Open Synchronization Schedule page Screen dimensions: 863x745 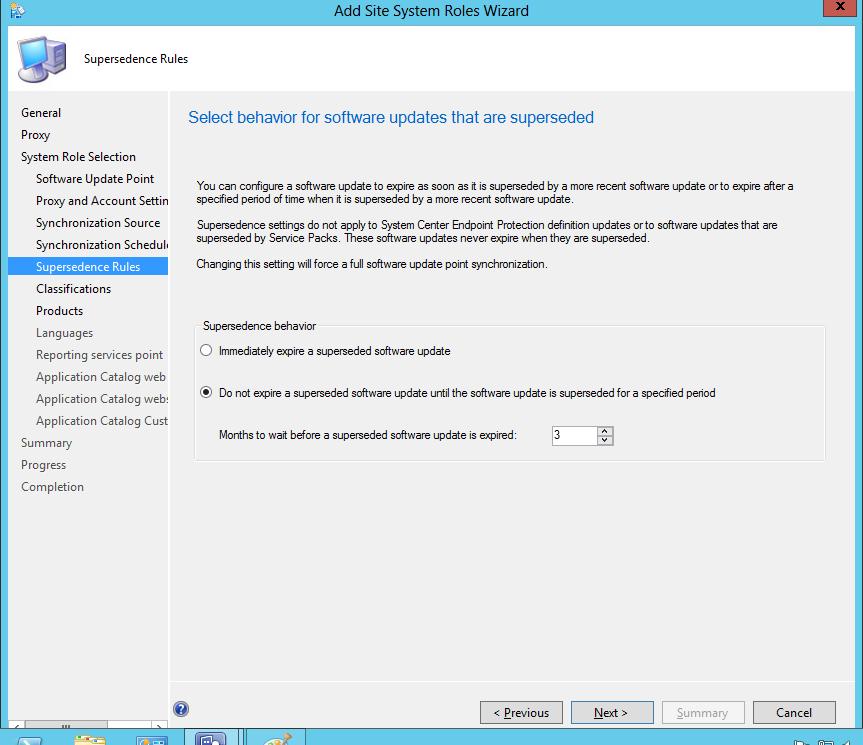click(x=102, y=245)
